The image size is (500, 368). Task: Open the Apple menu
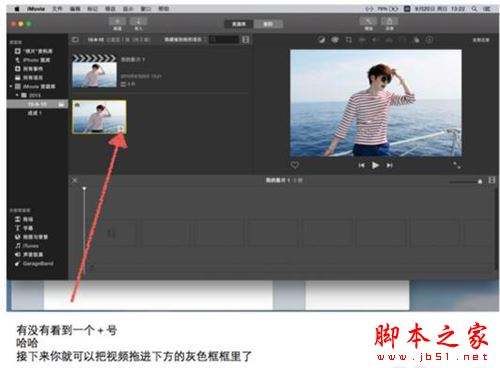pyautogui.click(x=17, y=9)
